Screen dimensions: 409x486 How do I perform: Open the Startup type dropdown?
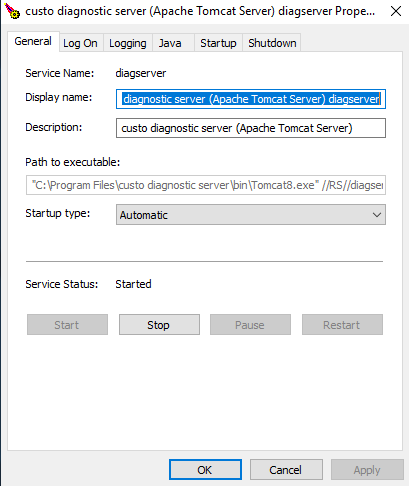(x=251, y=215)
